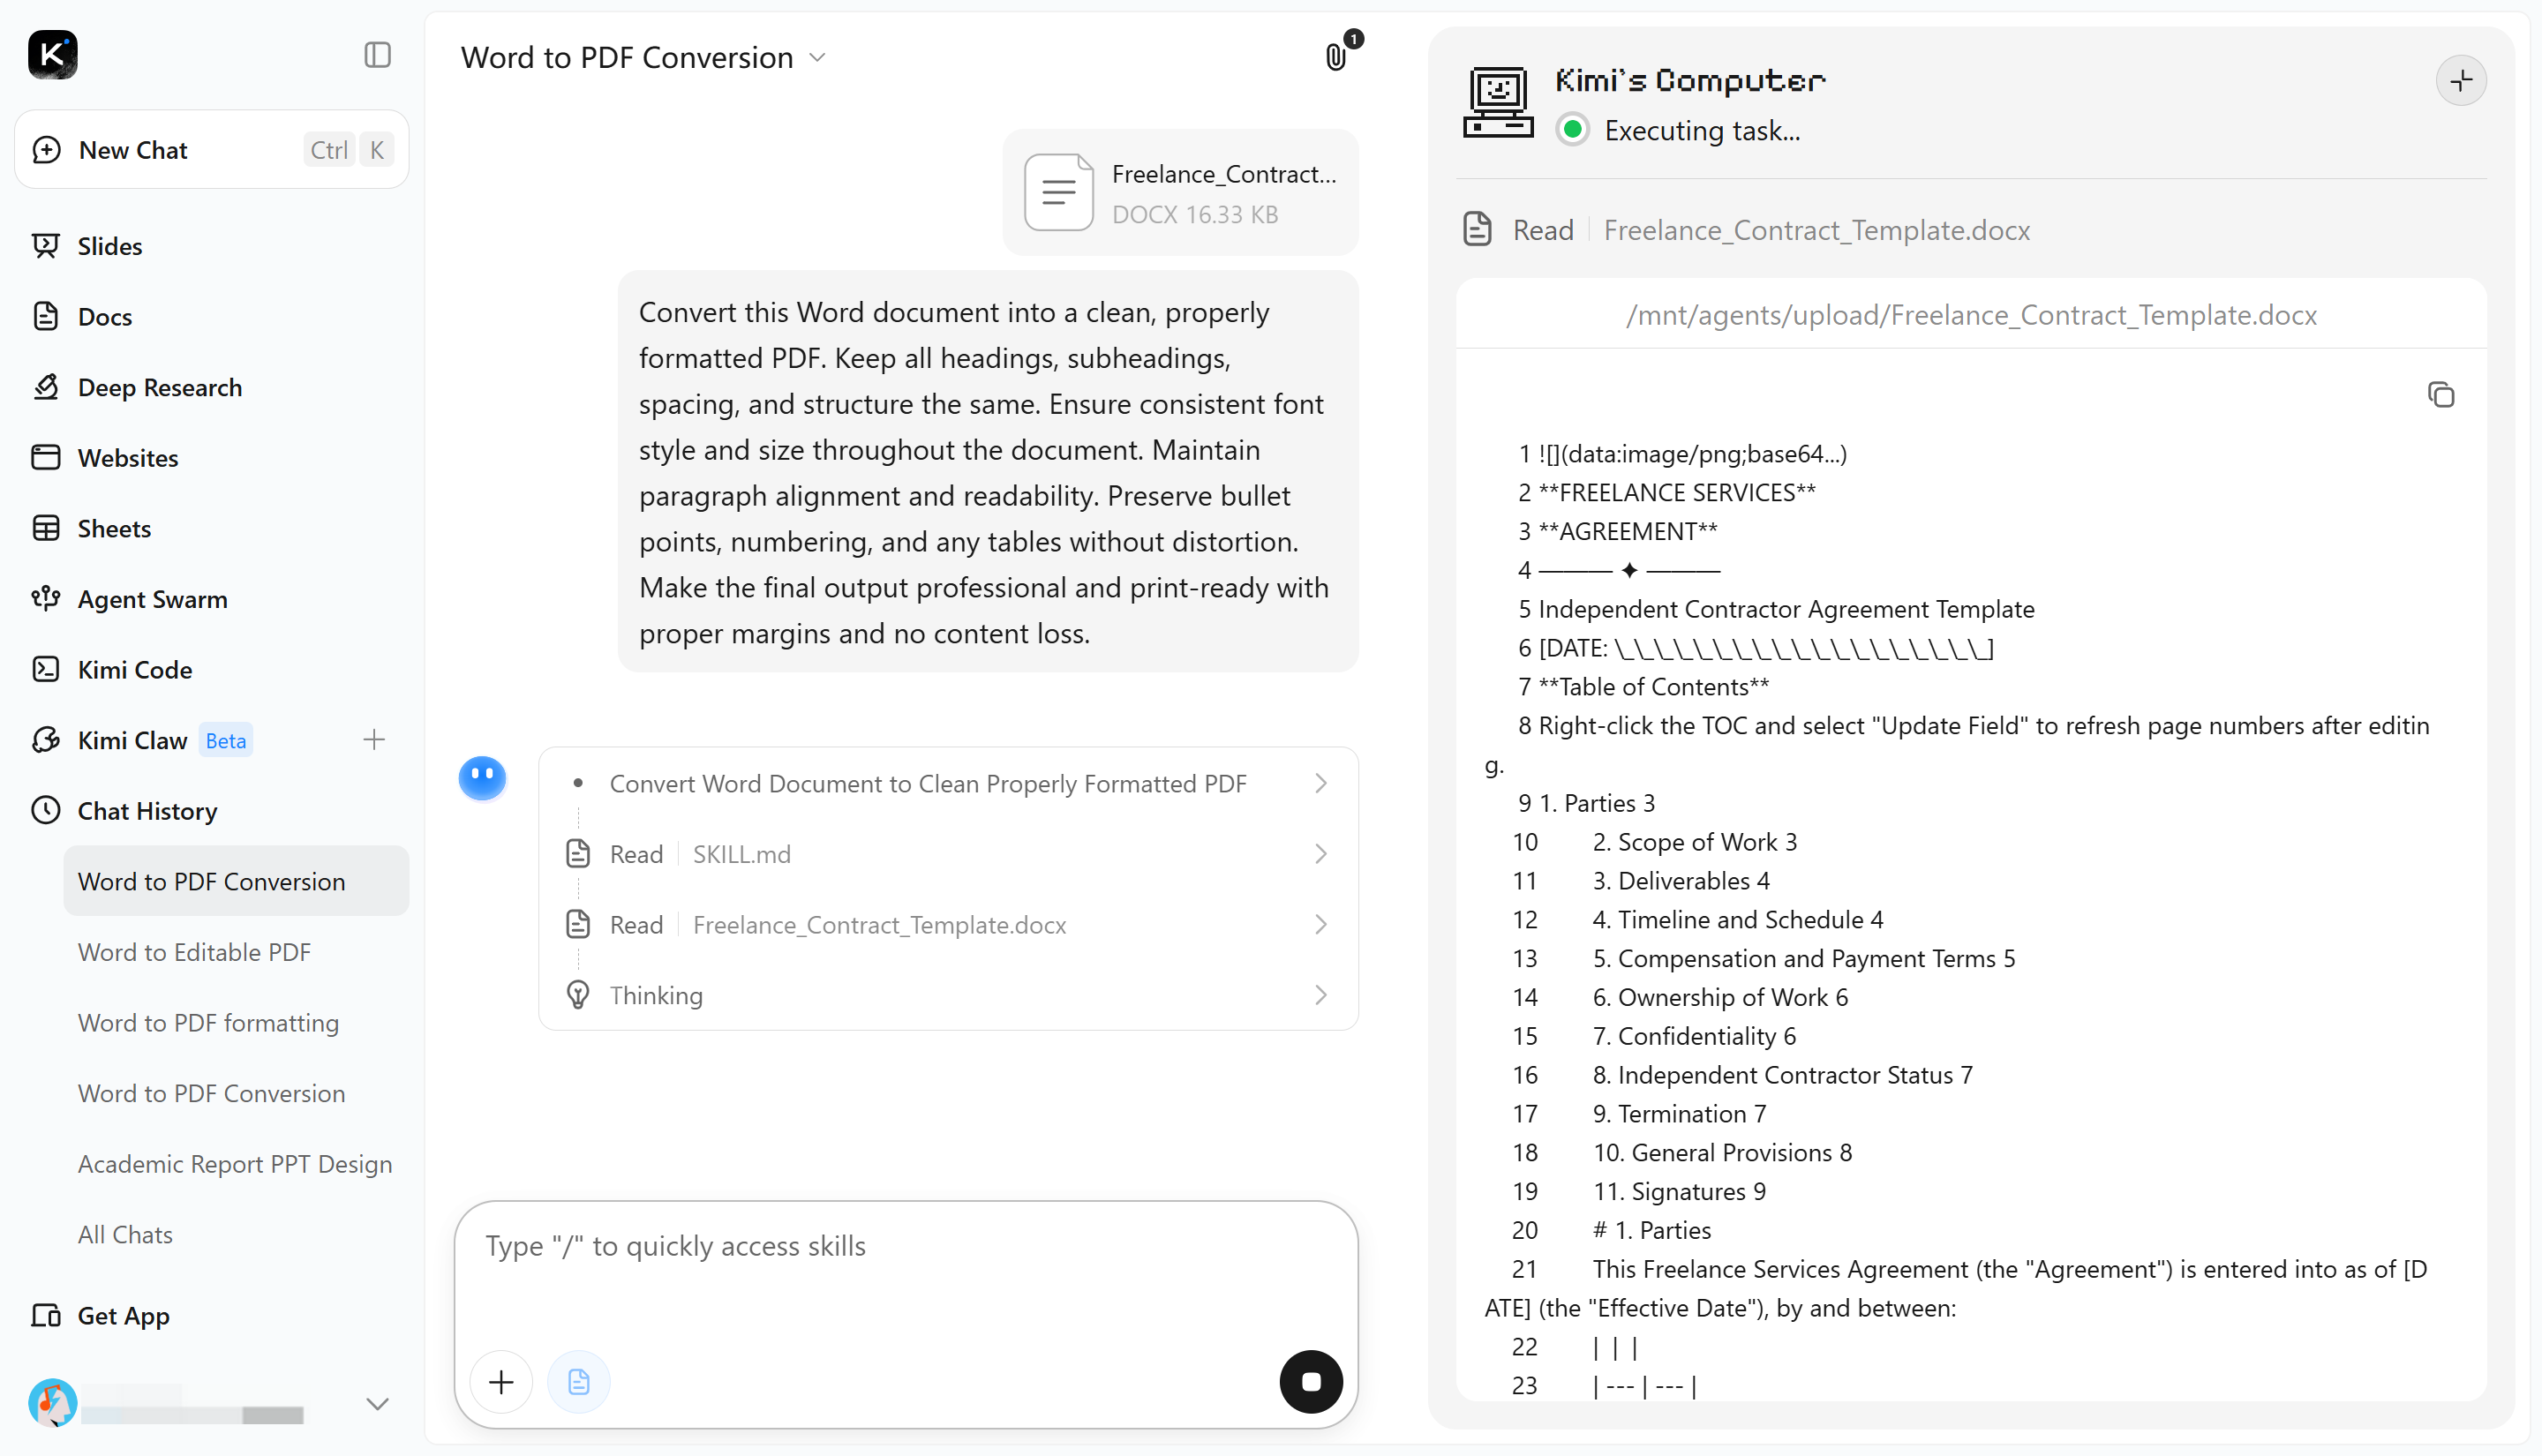Screen dimensions: 2542x1456
Task: Open the Freelance_Contract DOCX attachment
Action: click(x=1180, y=192)
